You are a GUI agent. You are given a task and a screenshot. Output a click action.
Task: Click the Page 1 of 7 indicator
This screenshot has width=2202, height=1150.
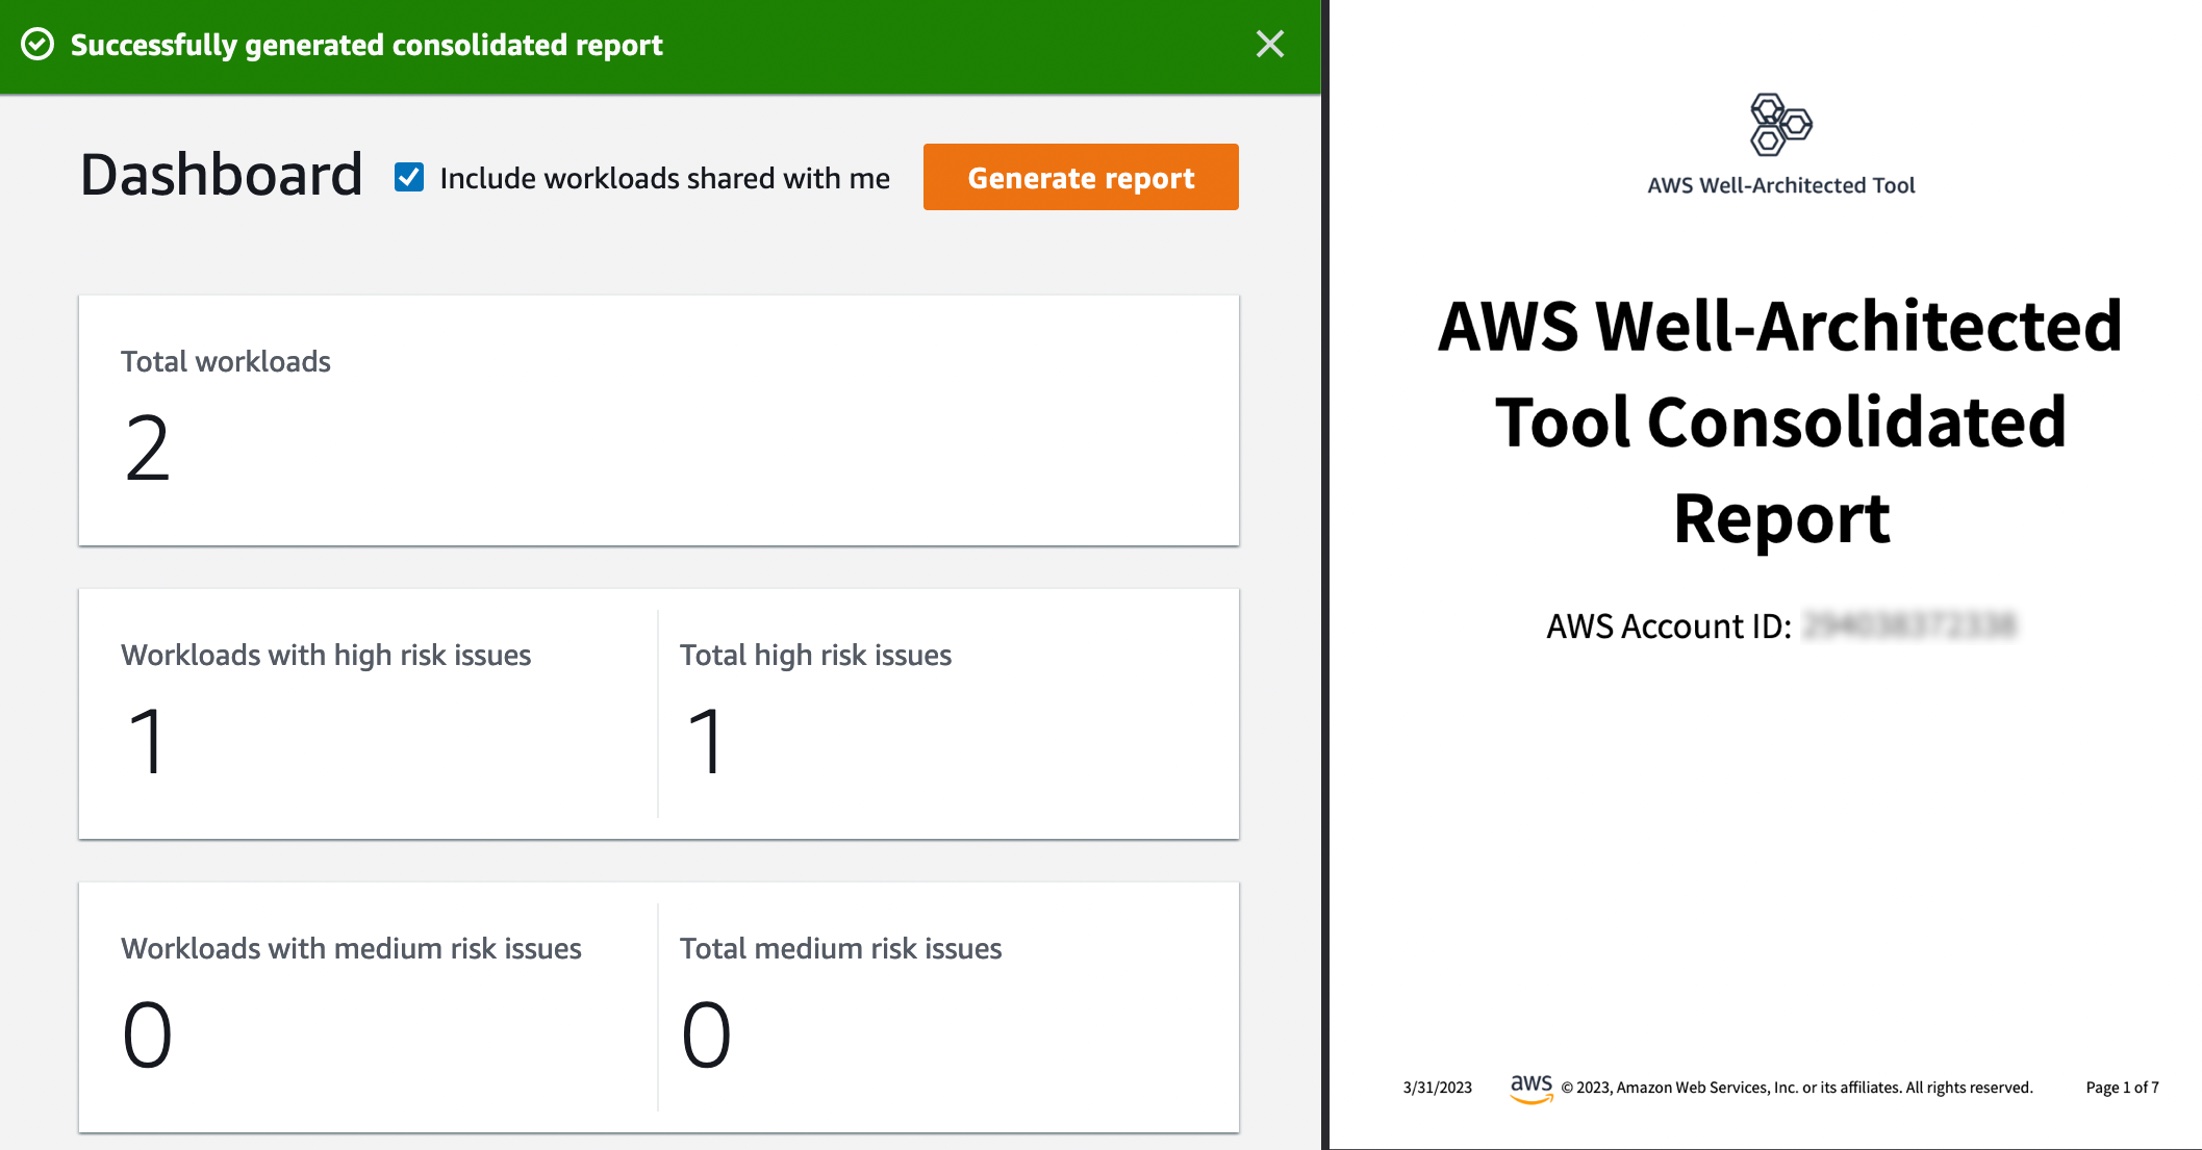point(2122,1088)
